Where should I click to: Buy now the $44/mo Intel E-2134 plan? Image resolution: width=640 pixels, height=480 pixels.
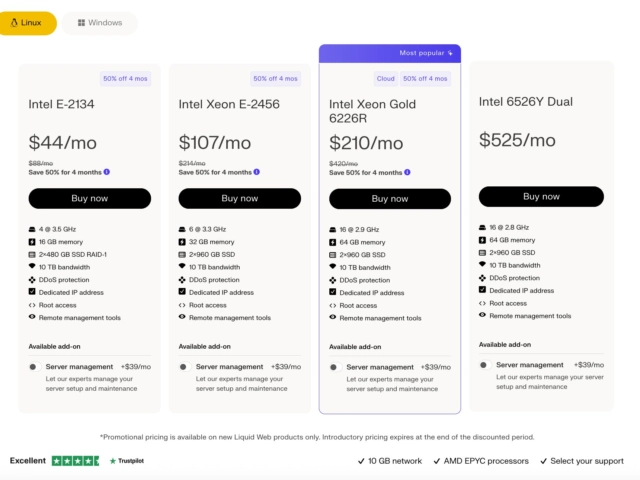90,198
